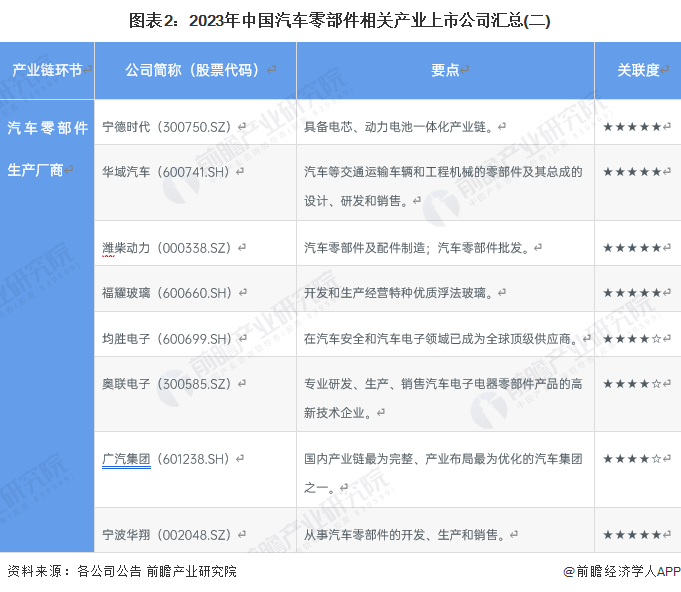Select the four-star rating for 均胜电子
The image size is (681, 592).
pyautogui.click(x=631, y=339)
